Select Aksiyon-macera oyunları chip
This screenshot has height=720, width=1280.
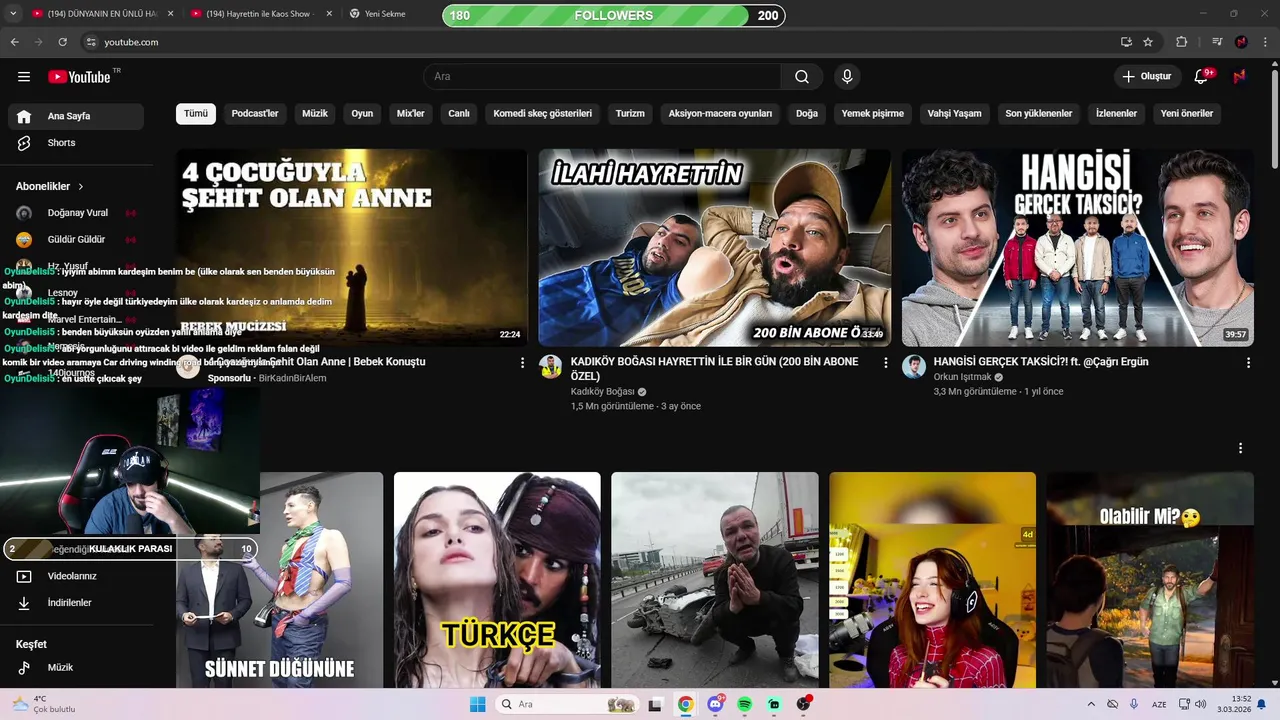[x=720, y=113]
